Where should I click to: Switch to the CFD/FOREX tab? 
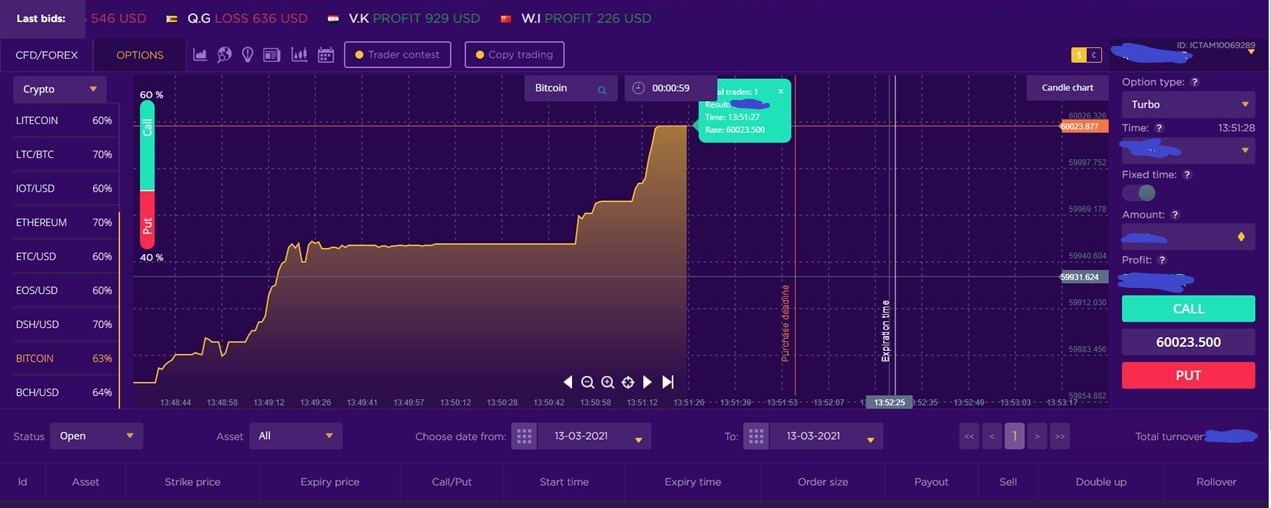click(46, 55)
